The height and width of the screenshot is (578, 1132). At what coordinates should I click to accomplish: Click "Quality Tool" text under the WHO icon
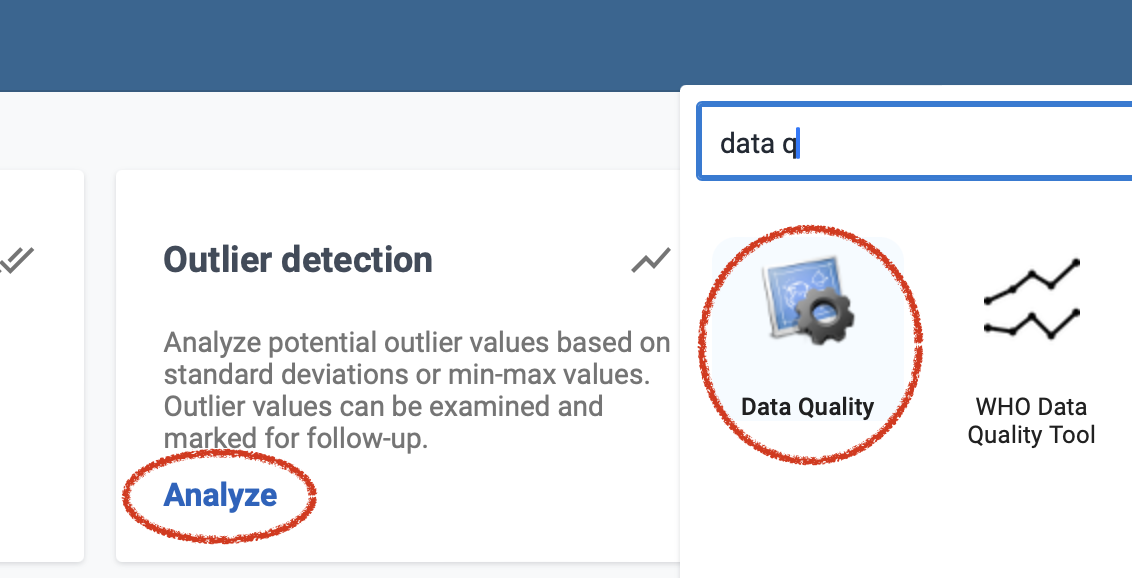[x=1031, y=435]
